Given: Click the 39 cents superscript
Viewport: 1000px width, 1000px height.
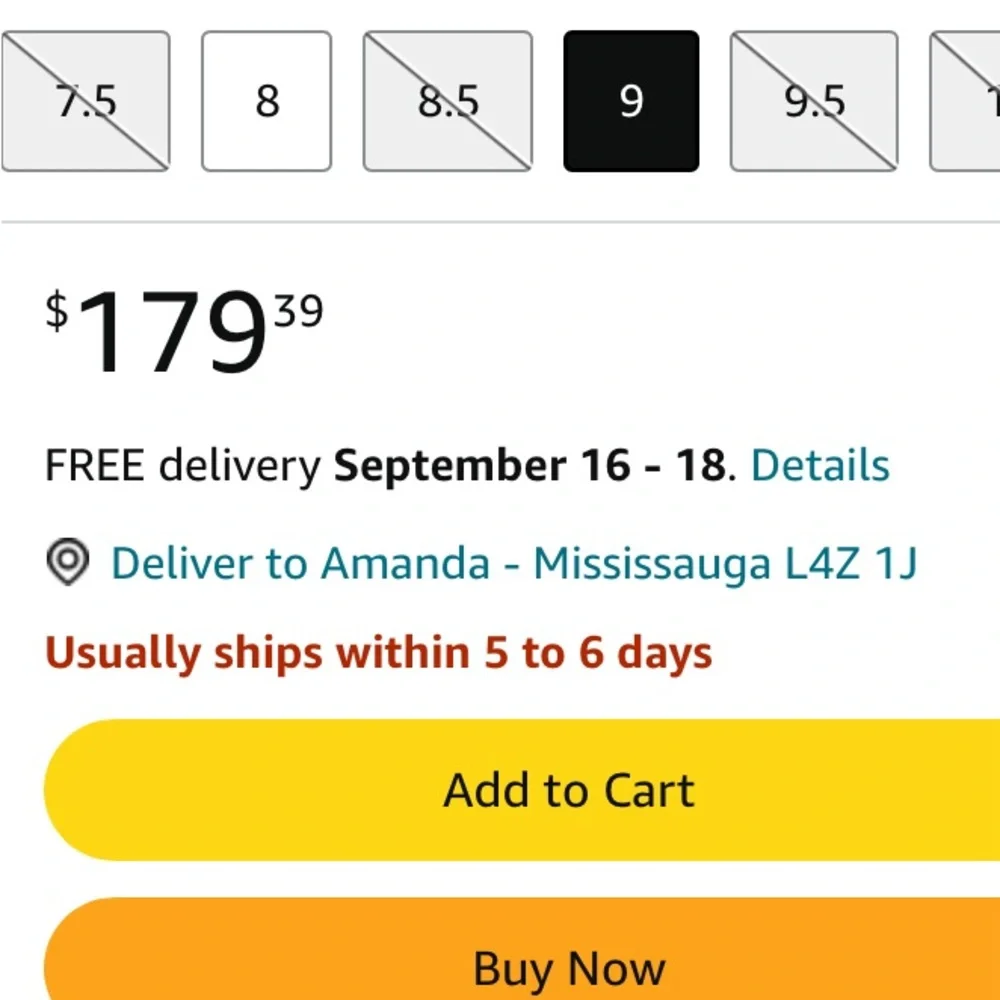Looking at the screenshot, I should 299,313.
